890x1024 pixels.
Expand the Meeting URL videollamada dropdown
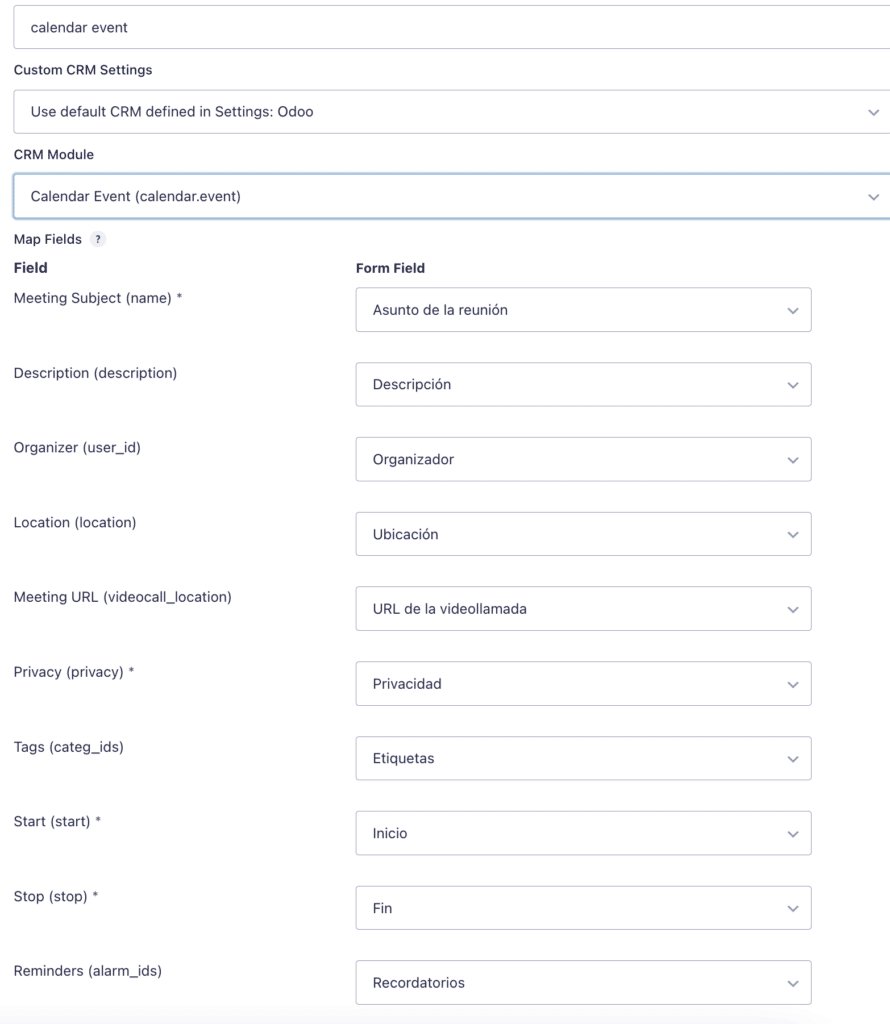click(582, 609)
